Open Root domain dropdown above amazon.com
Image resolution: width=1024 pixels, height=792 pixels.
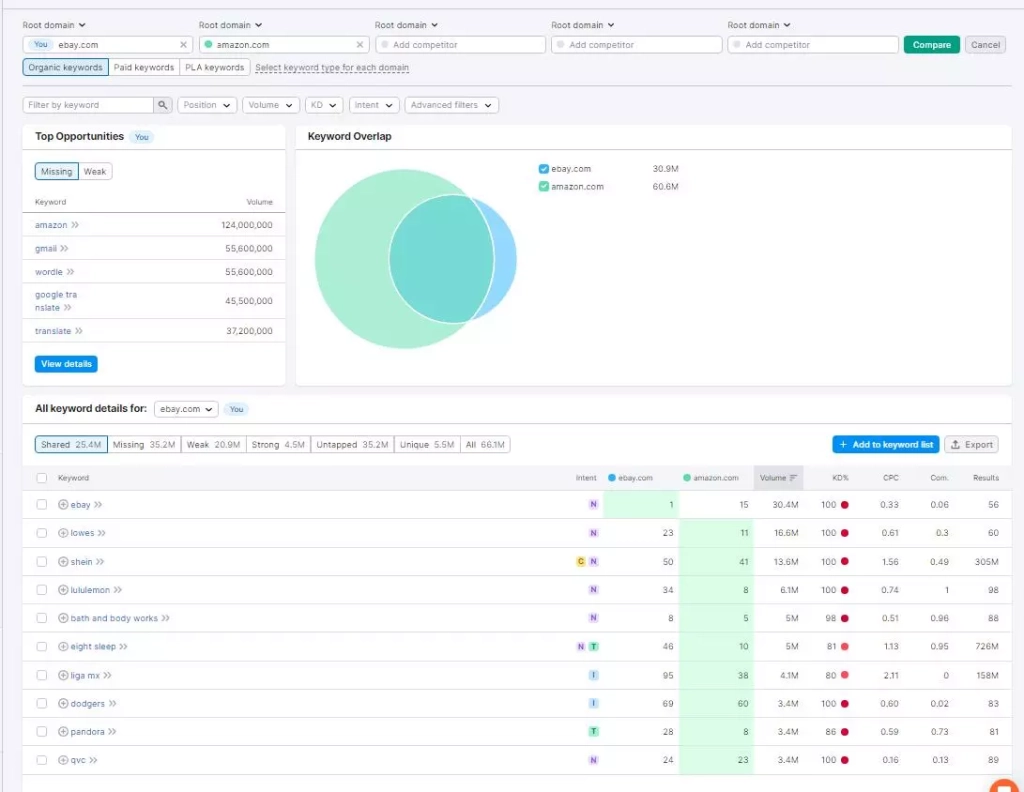[231, 25]
